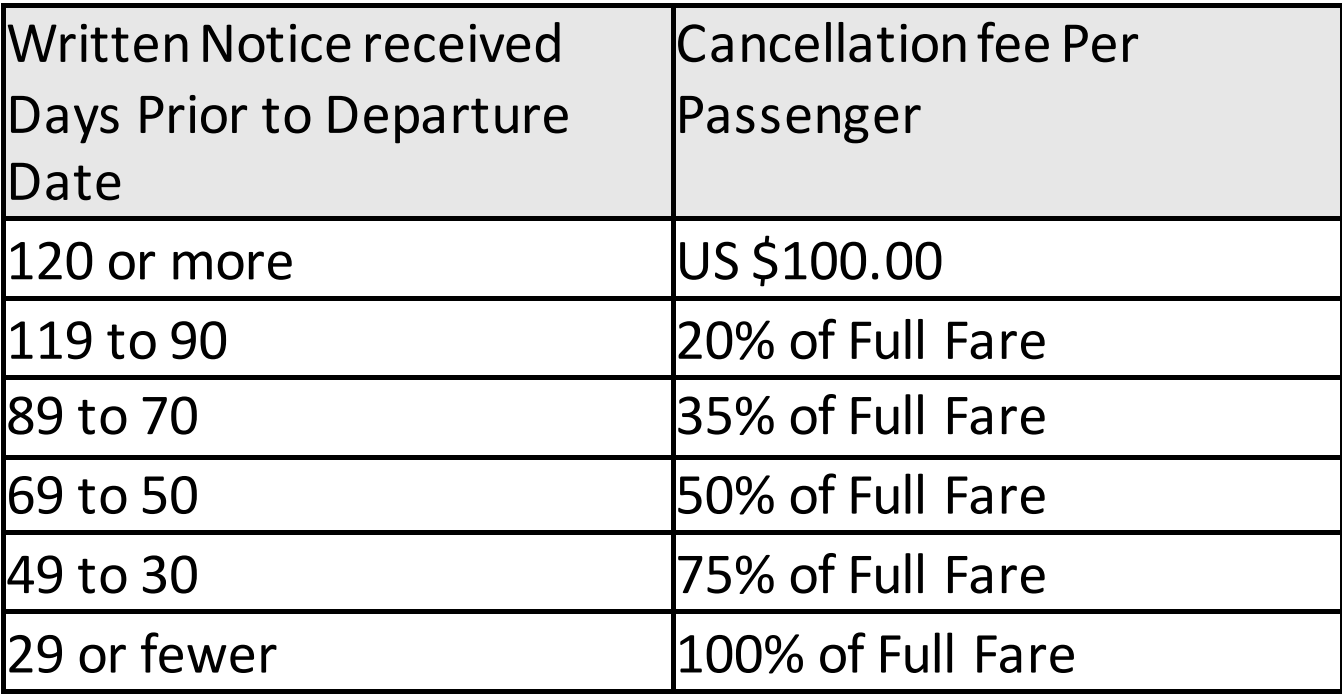Click the '49 to 30' cell
This screenshot has width=1342, height=696.
point(339,573)
